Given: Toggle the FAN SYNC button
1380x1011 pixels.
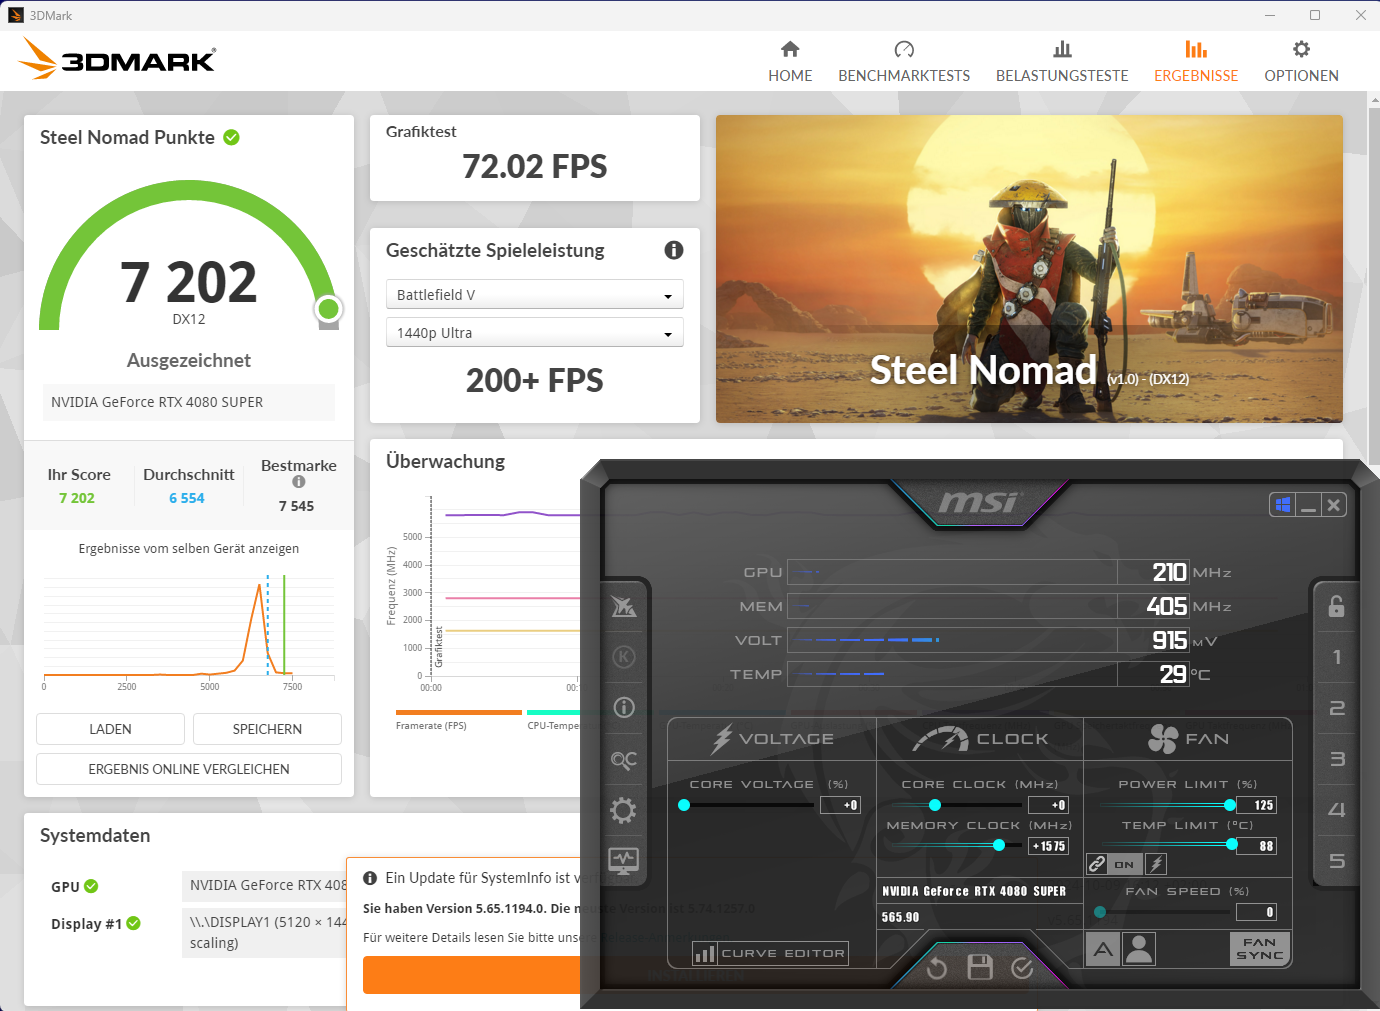Looking at the screenshot, I should [x=1259, y=949].
